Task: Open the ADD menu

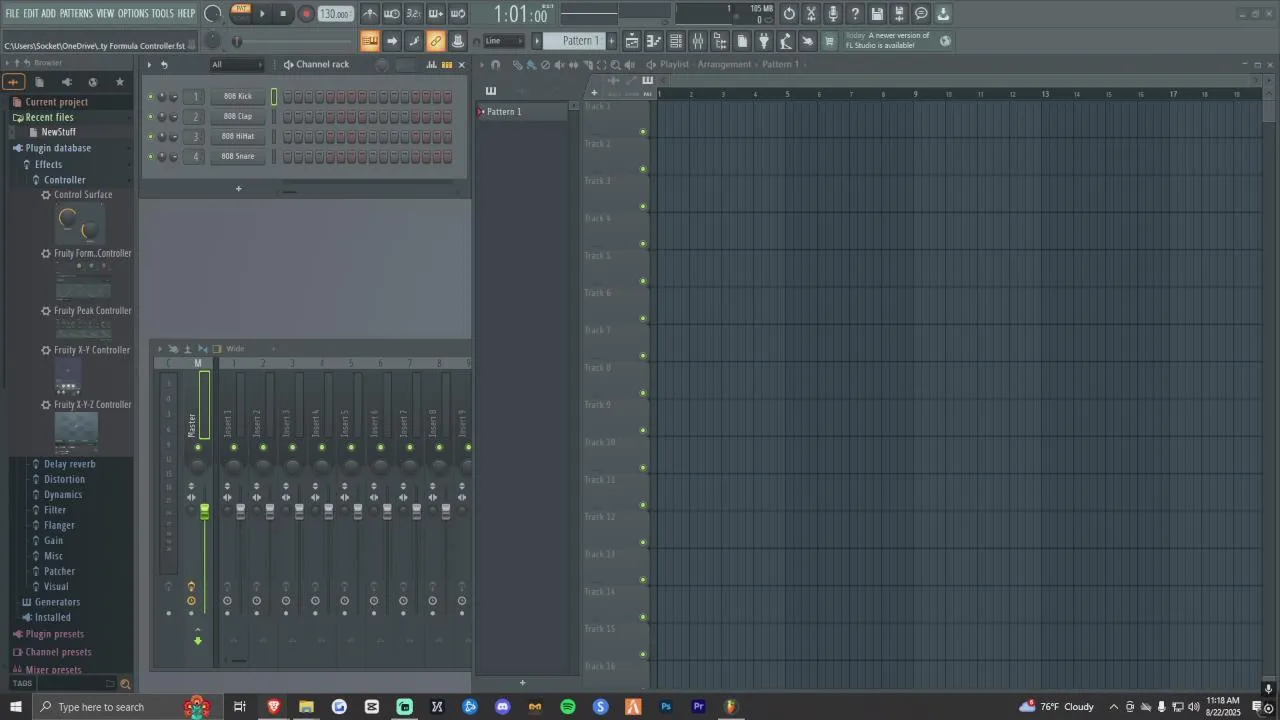Action: point(49,13)
